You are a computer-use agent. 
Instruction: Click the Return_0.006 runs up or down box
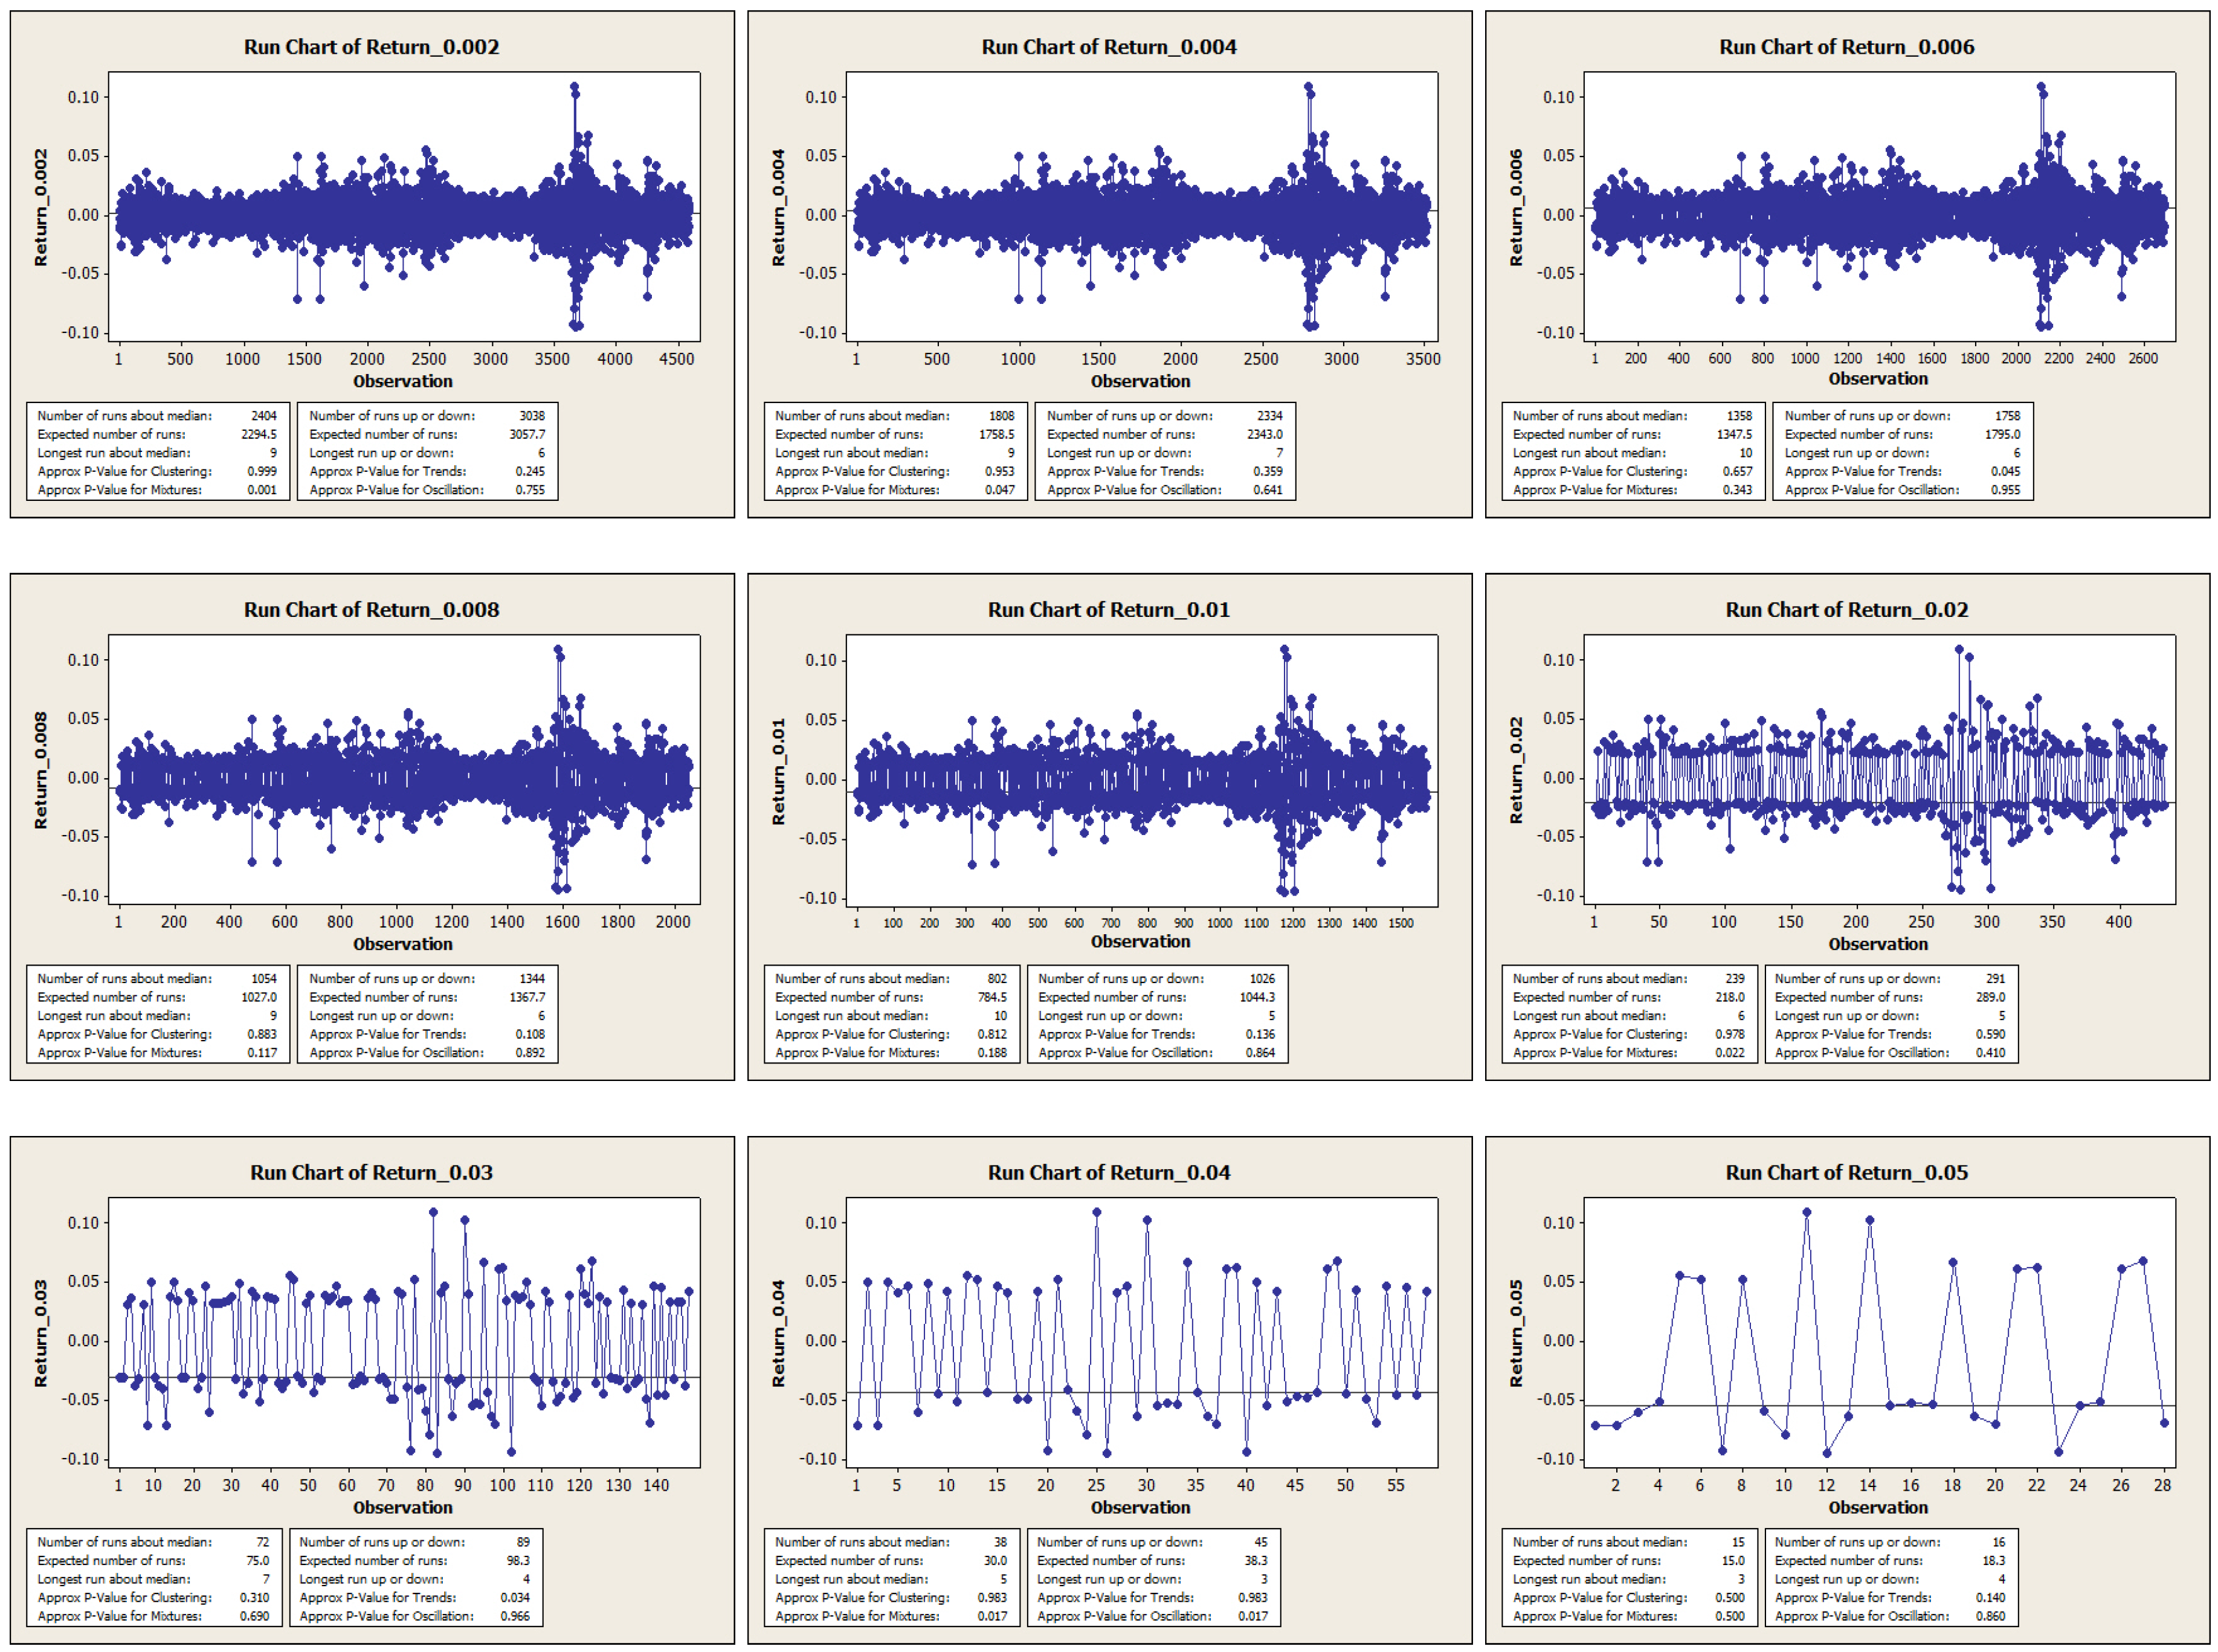[1902, 452]
